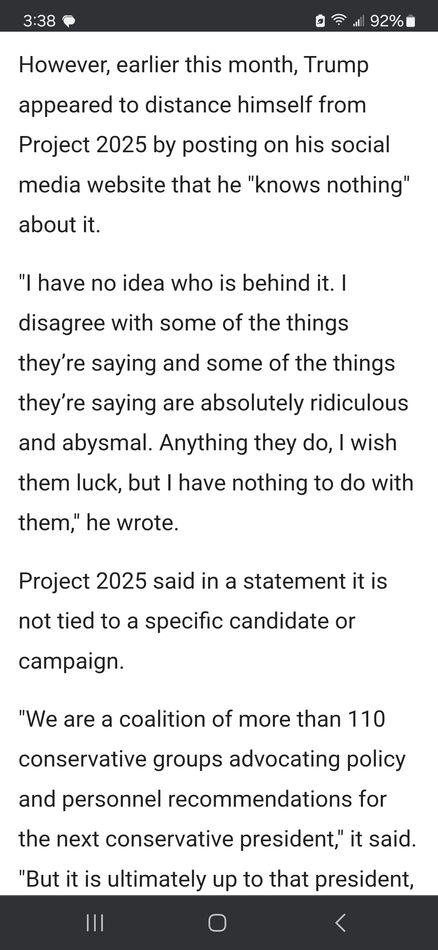438x950 pixels.
Task: Tap "But it is ultimately up to that president"
Action: pyautogui.click(x=216, y=878)
